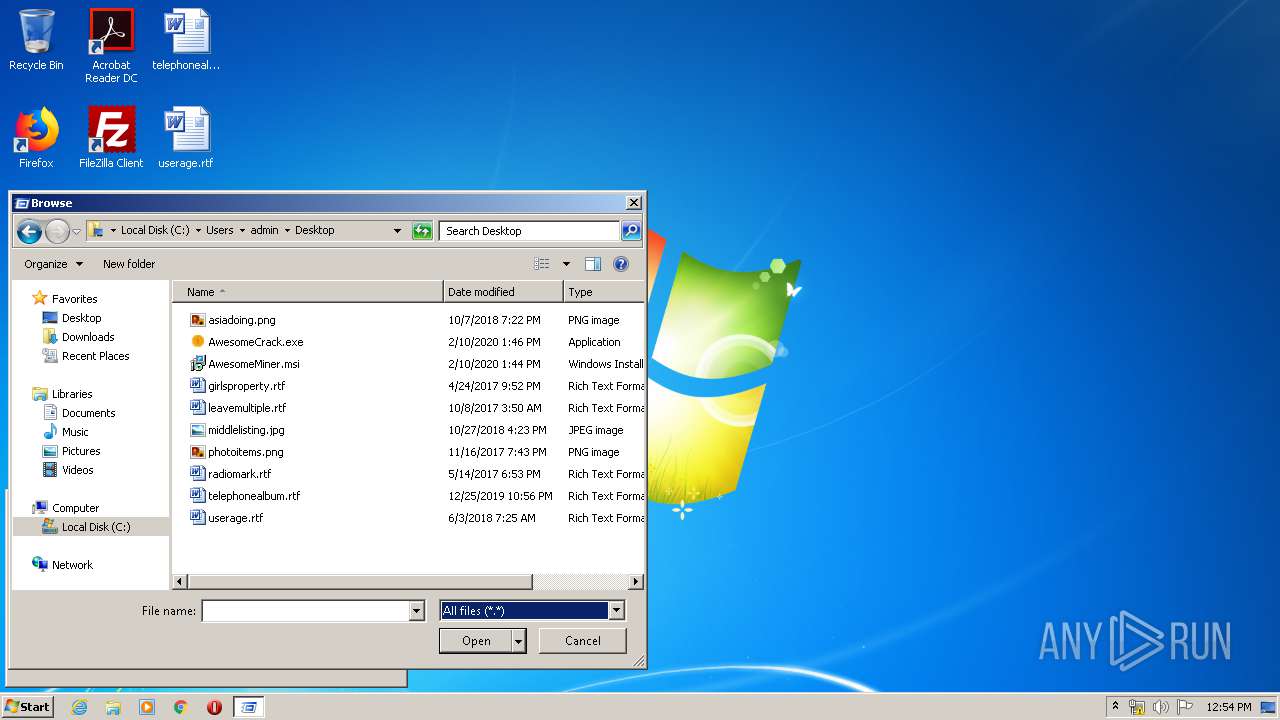Open Internet Explorer from taskbar
The height and width of the screenshot is (720, 1280).
tap(79, 707)
